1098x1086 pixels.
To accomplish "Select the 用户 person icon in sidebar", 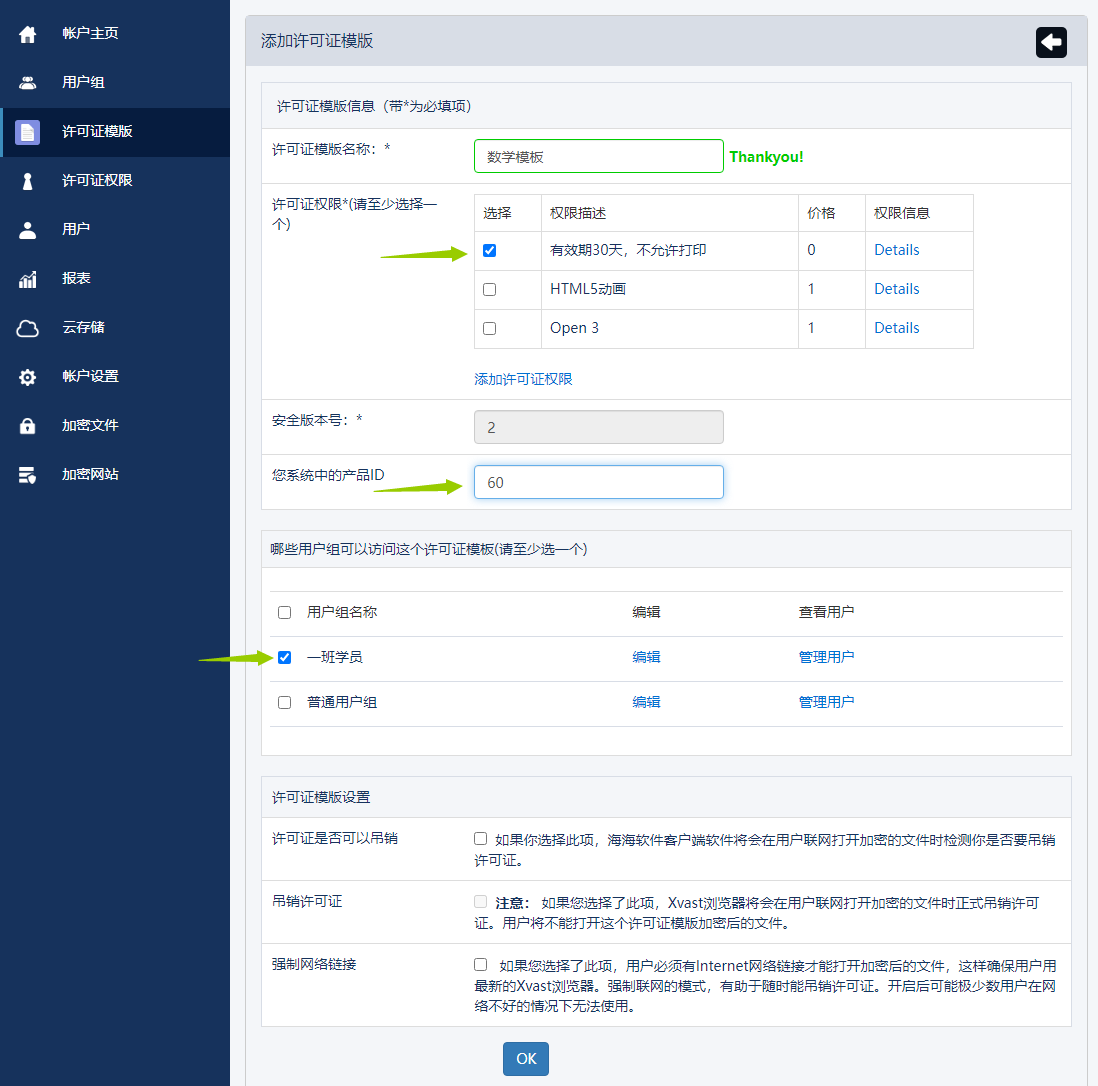I will click(x=28, y=230).
